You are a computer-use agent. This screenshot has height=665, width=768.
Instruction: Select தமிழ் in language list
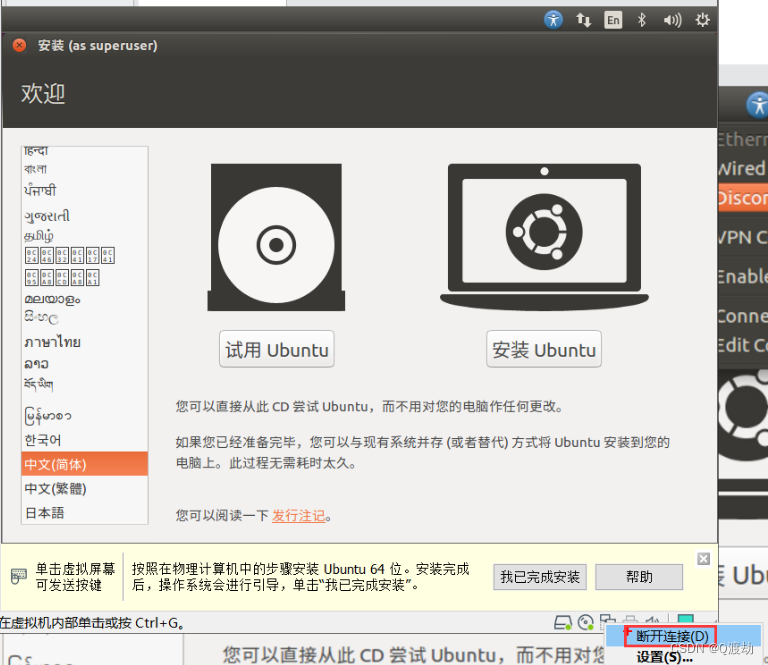85,236
